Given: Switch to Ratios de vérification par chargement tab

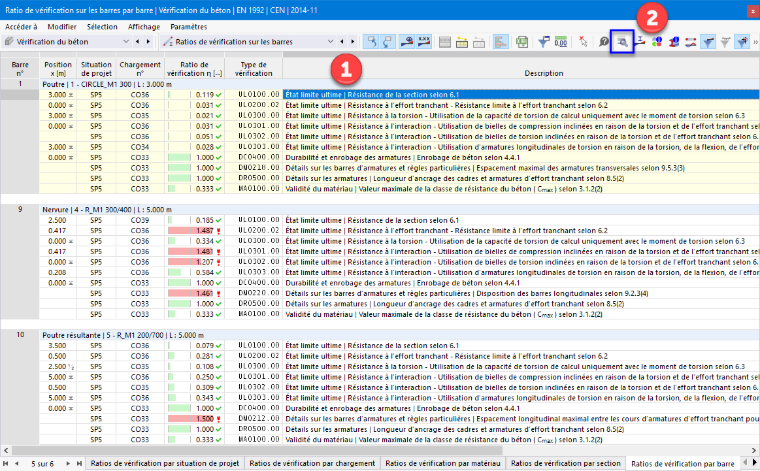Looking at the screenshot, I should 312,464.
